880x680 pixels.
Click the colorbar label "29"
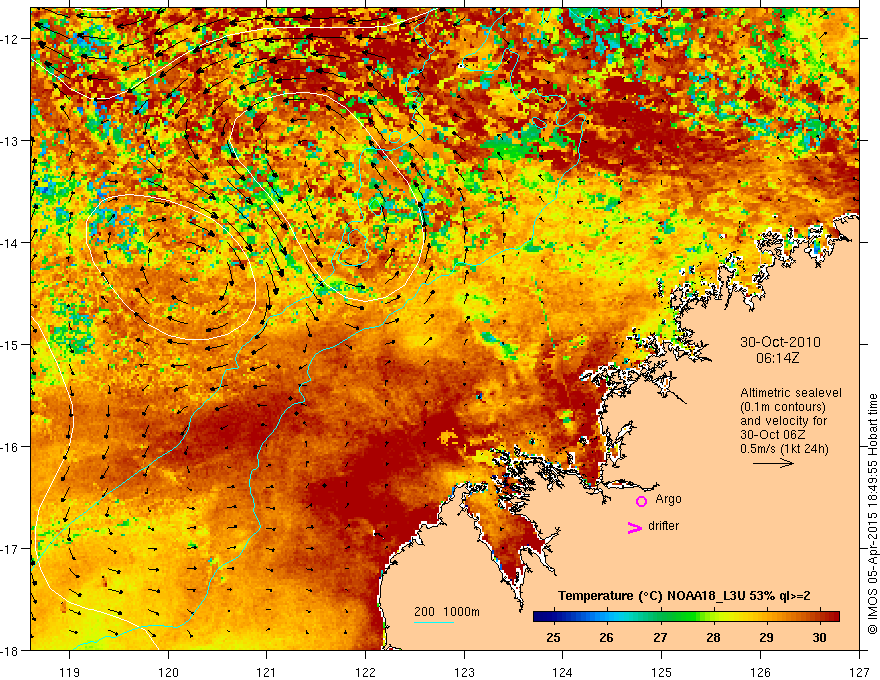tap(766, 637)
